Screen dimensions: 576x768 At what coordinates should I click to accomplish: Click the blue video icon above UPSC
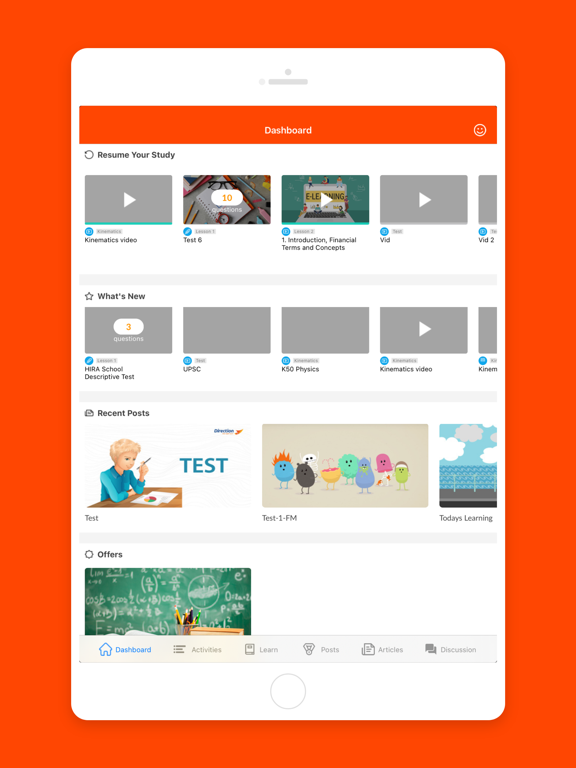click(x=188, y=360)
